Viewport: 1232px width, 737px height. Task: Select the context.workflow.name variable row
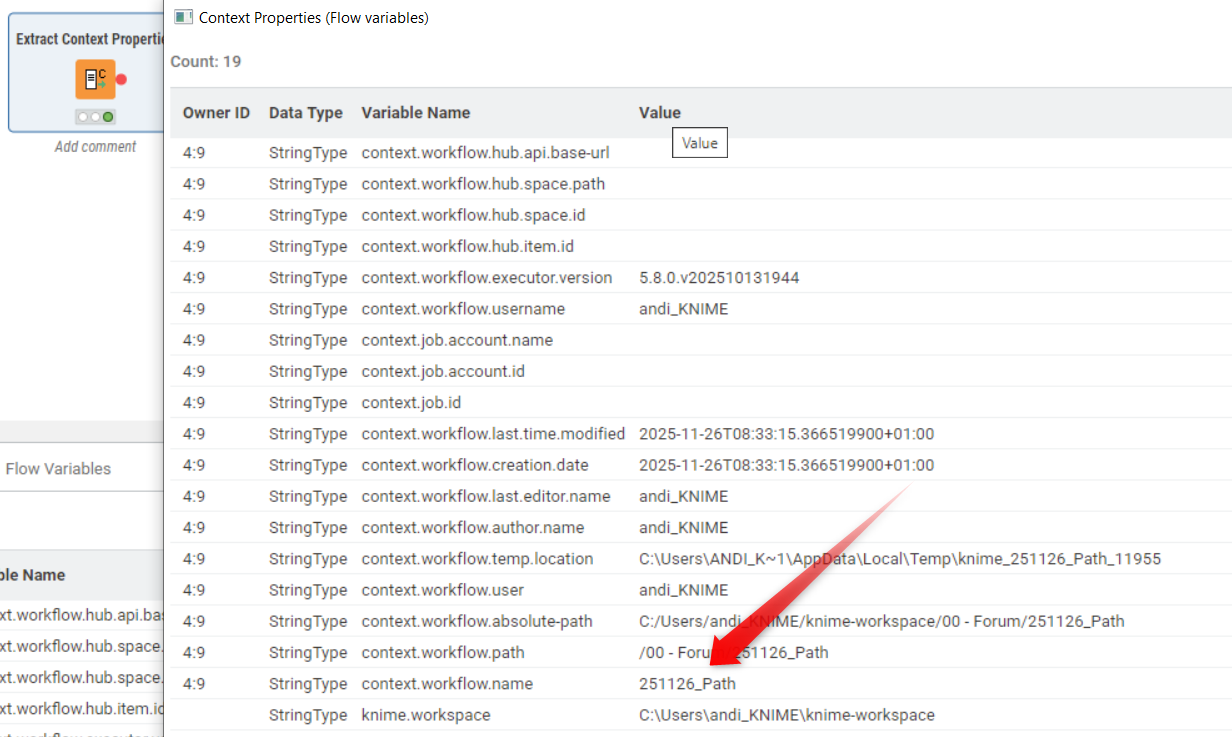pos(447,684)
